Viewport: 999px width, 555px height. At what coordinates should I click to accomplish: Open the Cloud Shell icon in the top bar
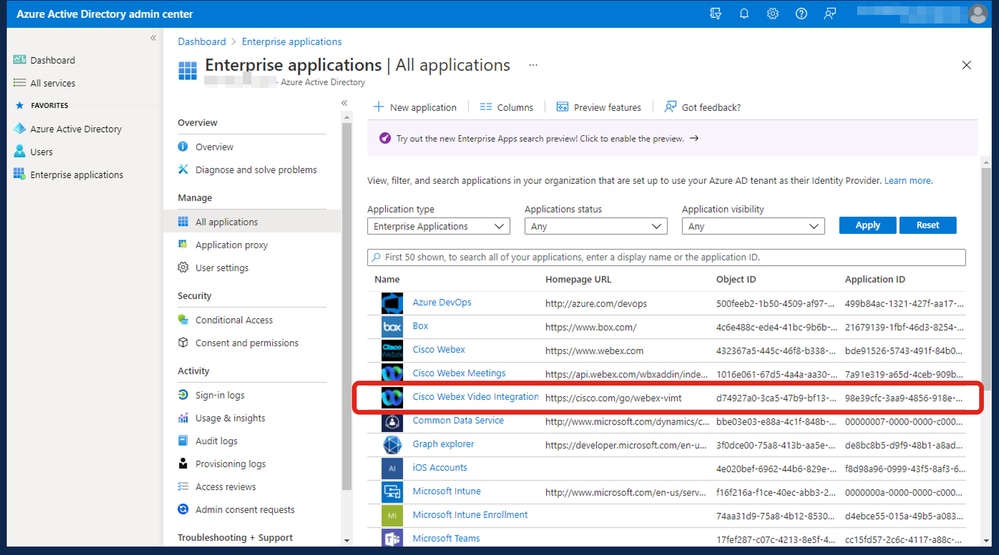point(715,13)
